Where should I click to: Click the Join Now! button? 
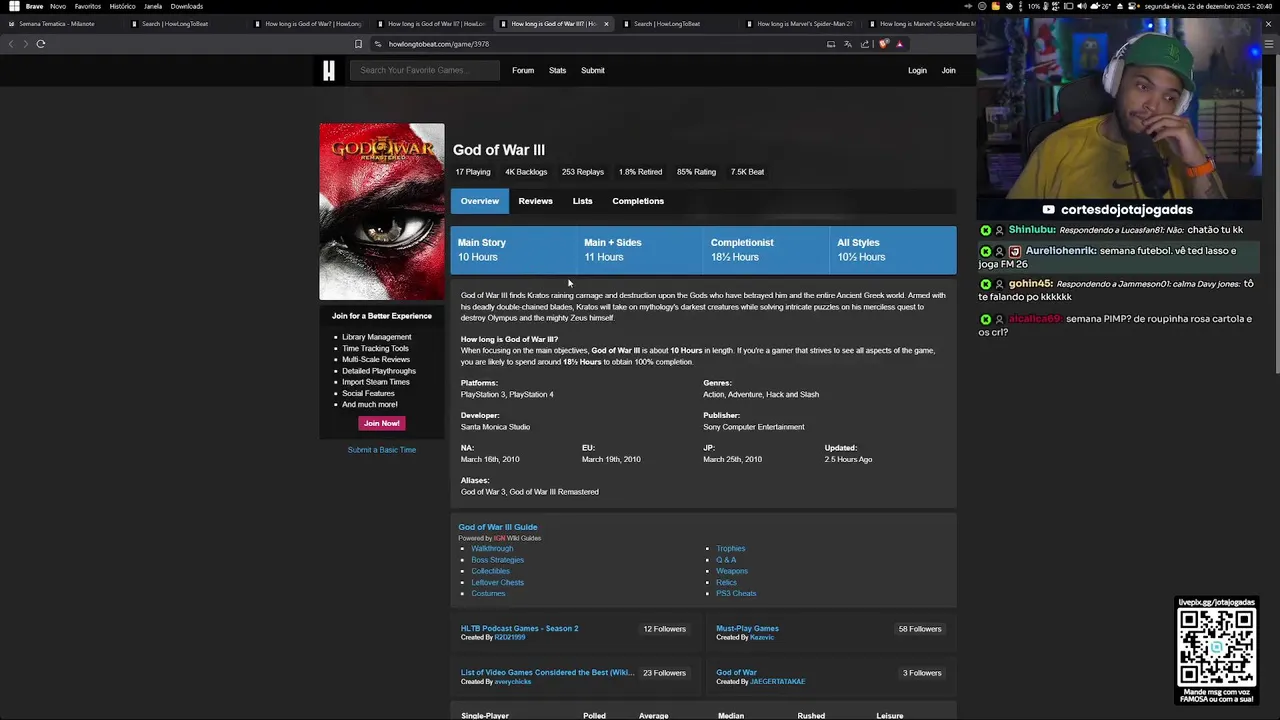[381, 423]
